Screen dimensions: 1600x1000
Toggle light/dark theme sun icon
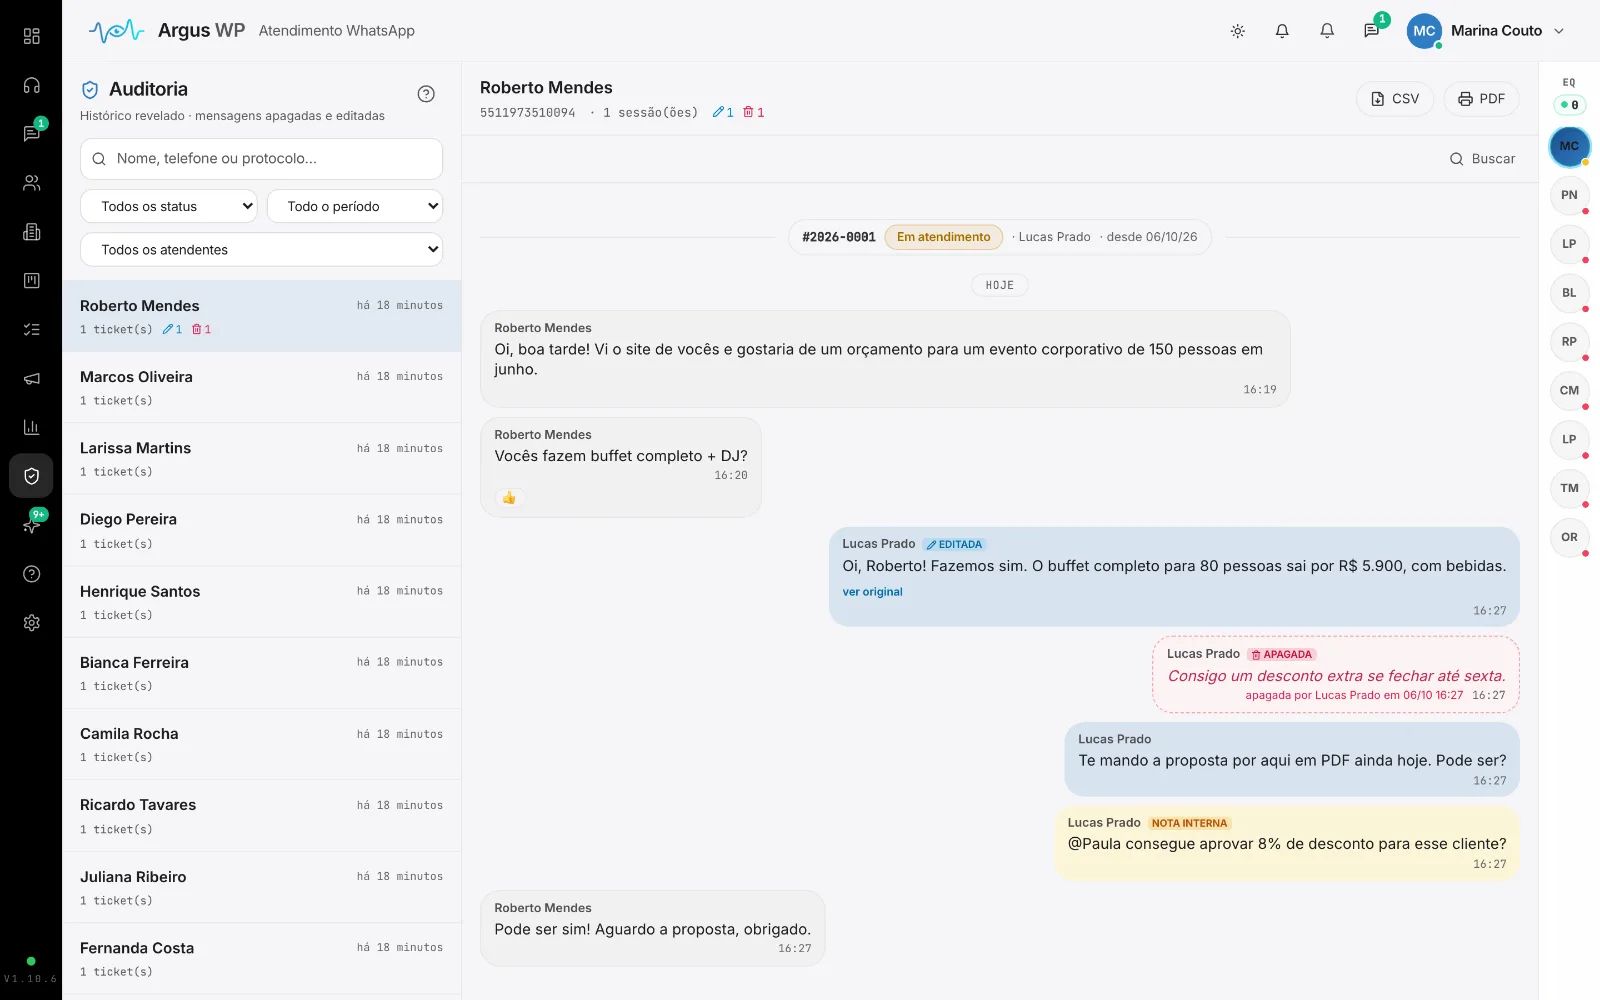click(1237, 31)
